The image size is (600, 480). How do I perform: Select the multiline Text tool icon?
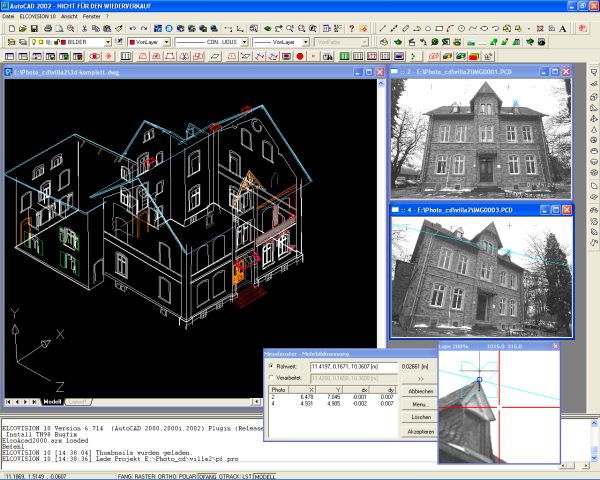(x=562, y=28)
